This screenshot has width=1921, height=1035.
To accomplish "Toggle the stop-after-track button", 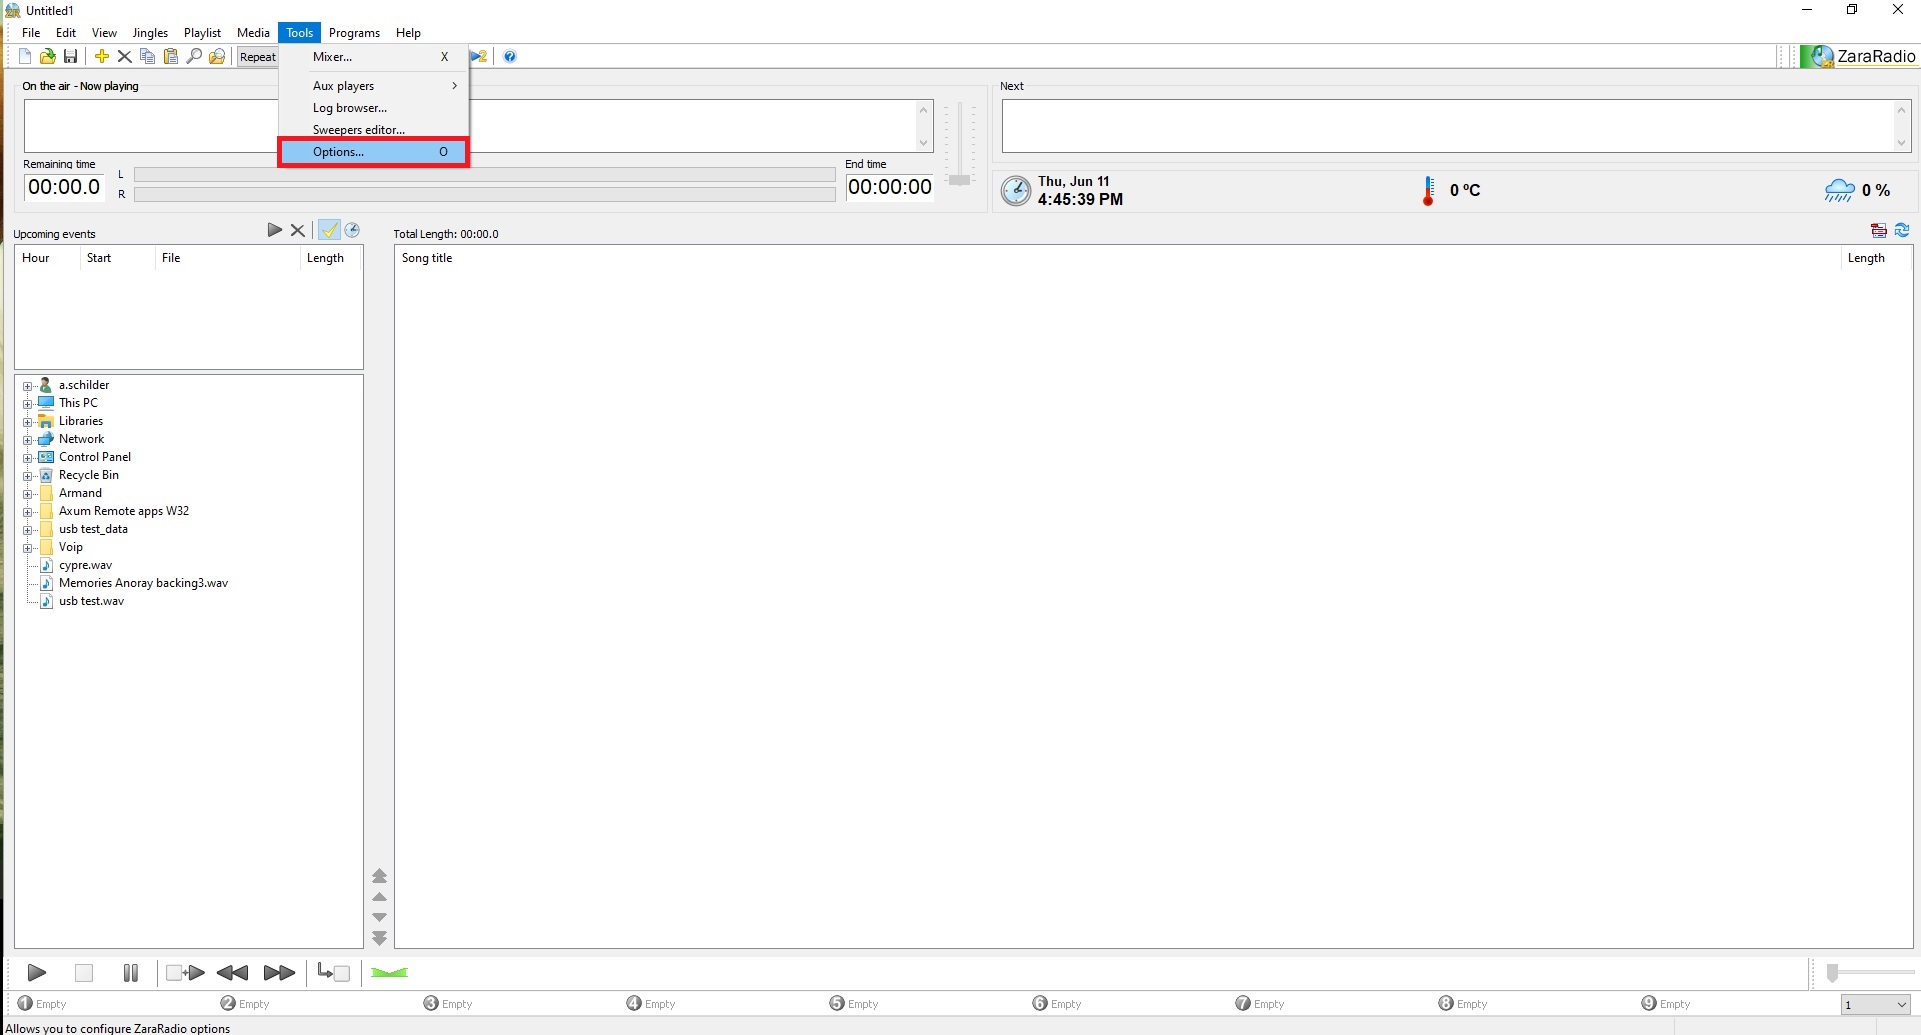I will 333,973.
